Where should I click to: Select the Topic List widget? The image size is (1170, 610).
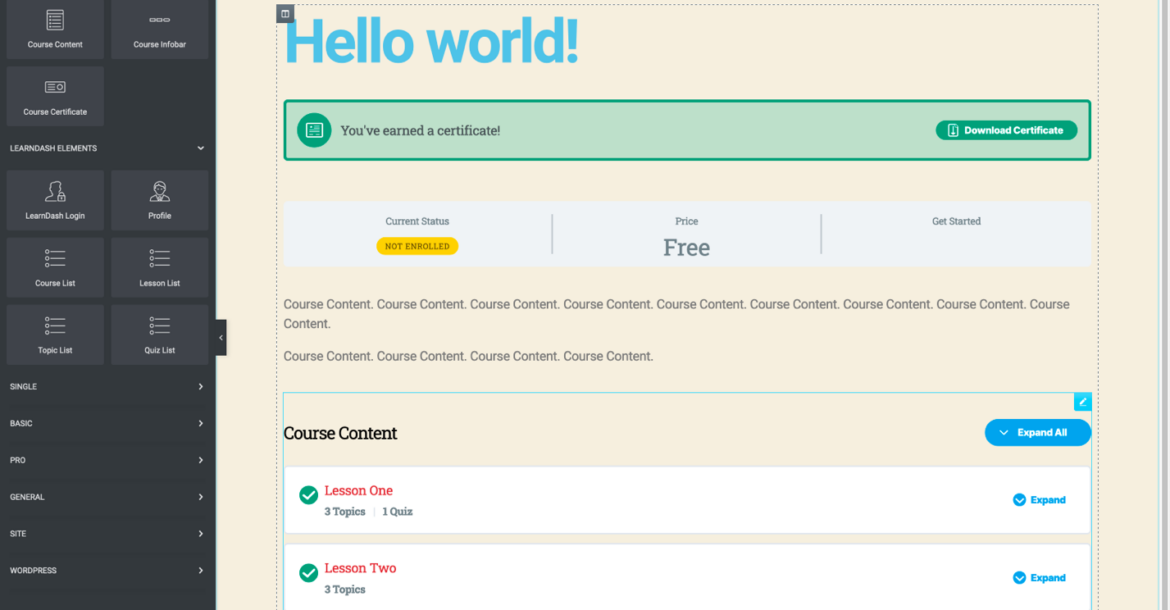coord(55,334)
